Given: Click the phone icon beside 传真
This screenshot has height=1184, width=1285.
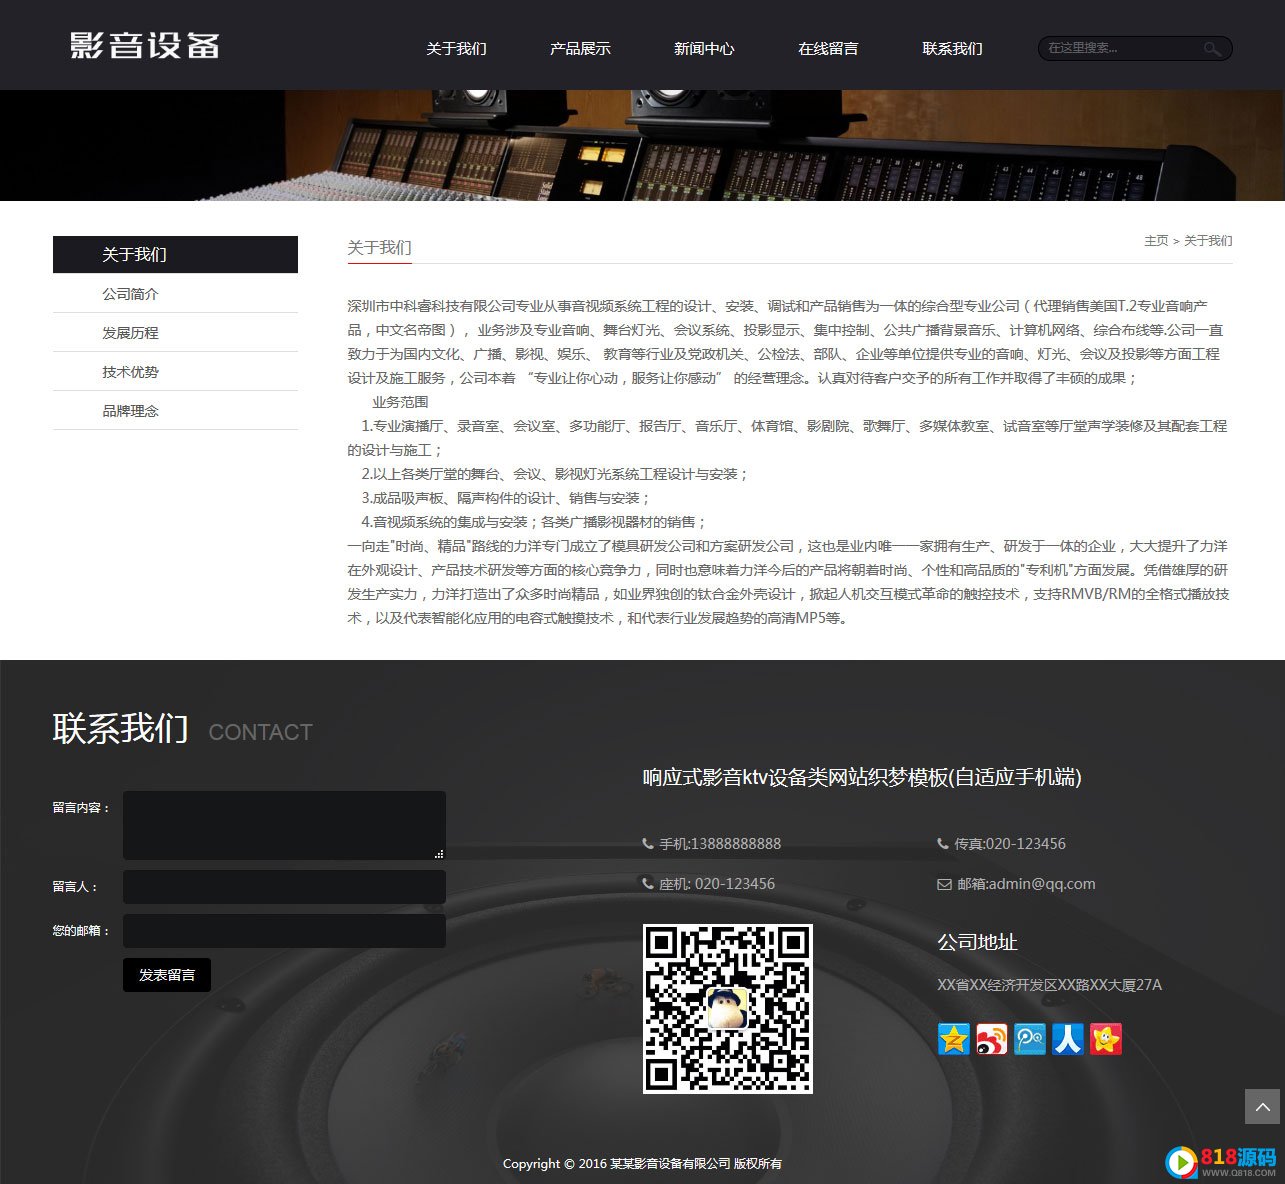Looking at the screenshot, I should tap(943, 843).
